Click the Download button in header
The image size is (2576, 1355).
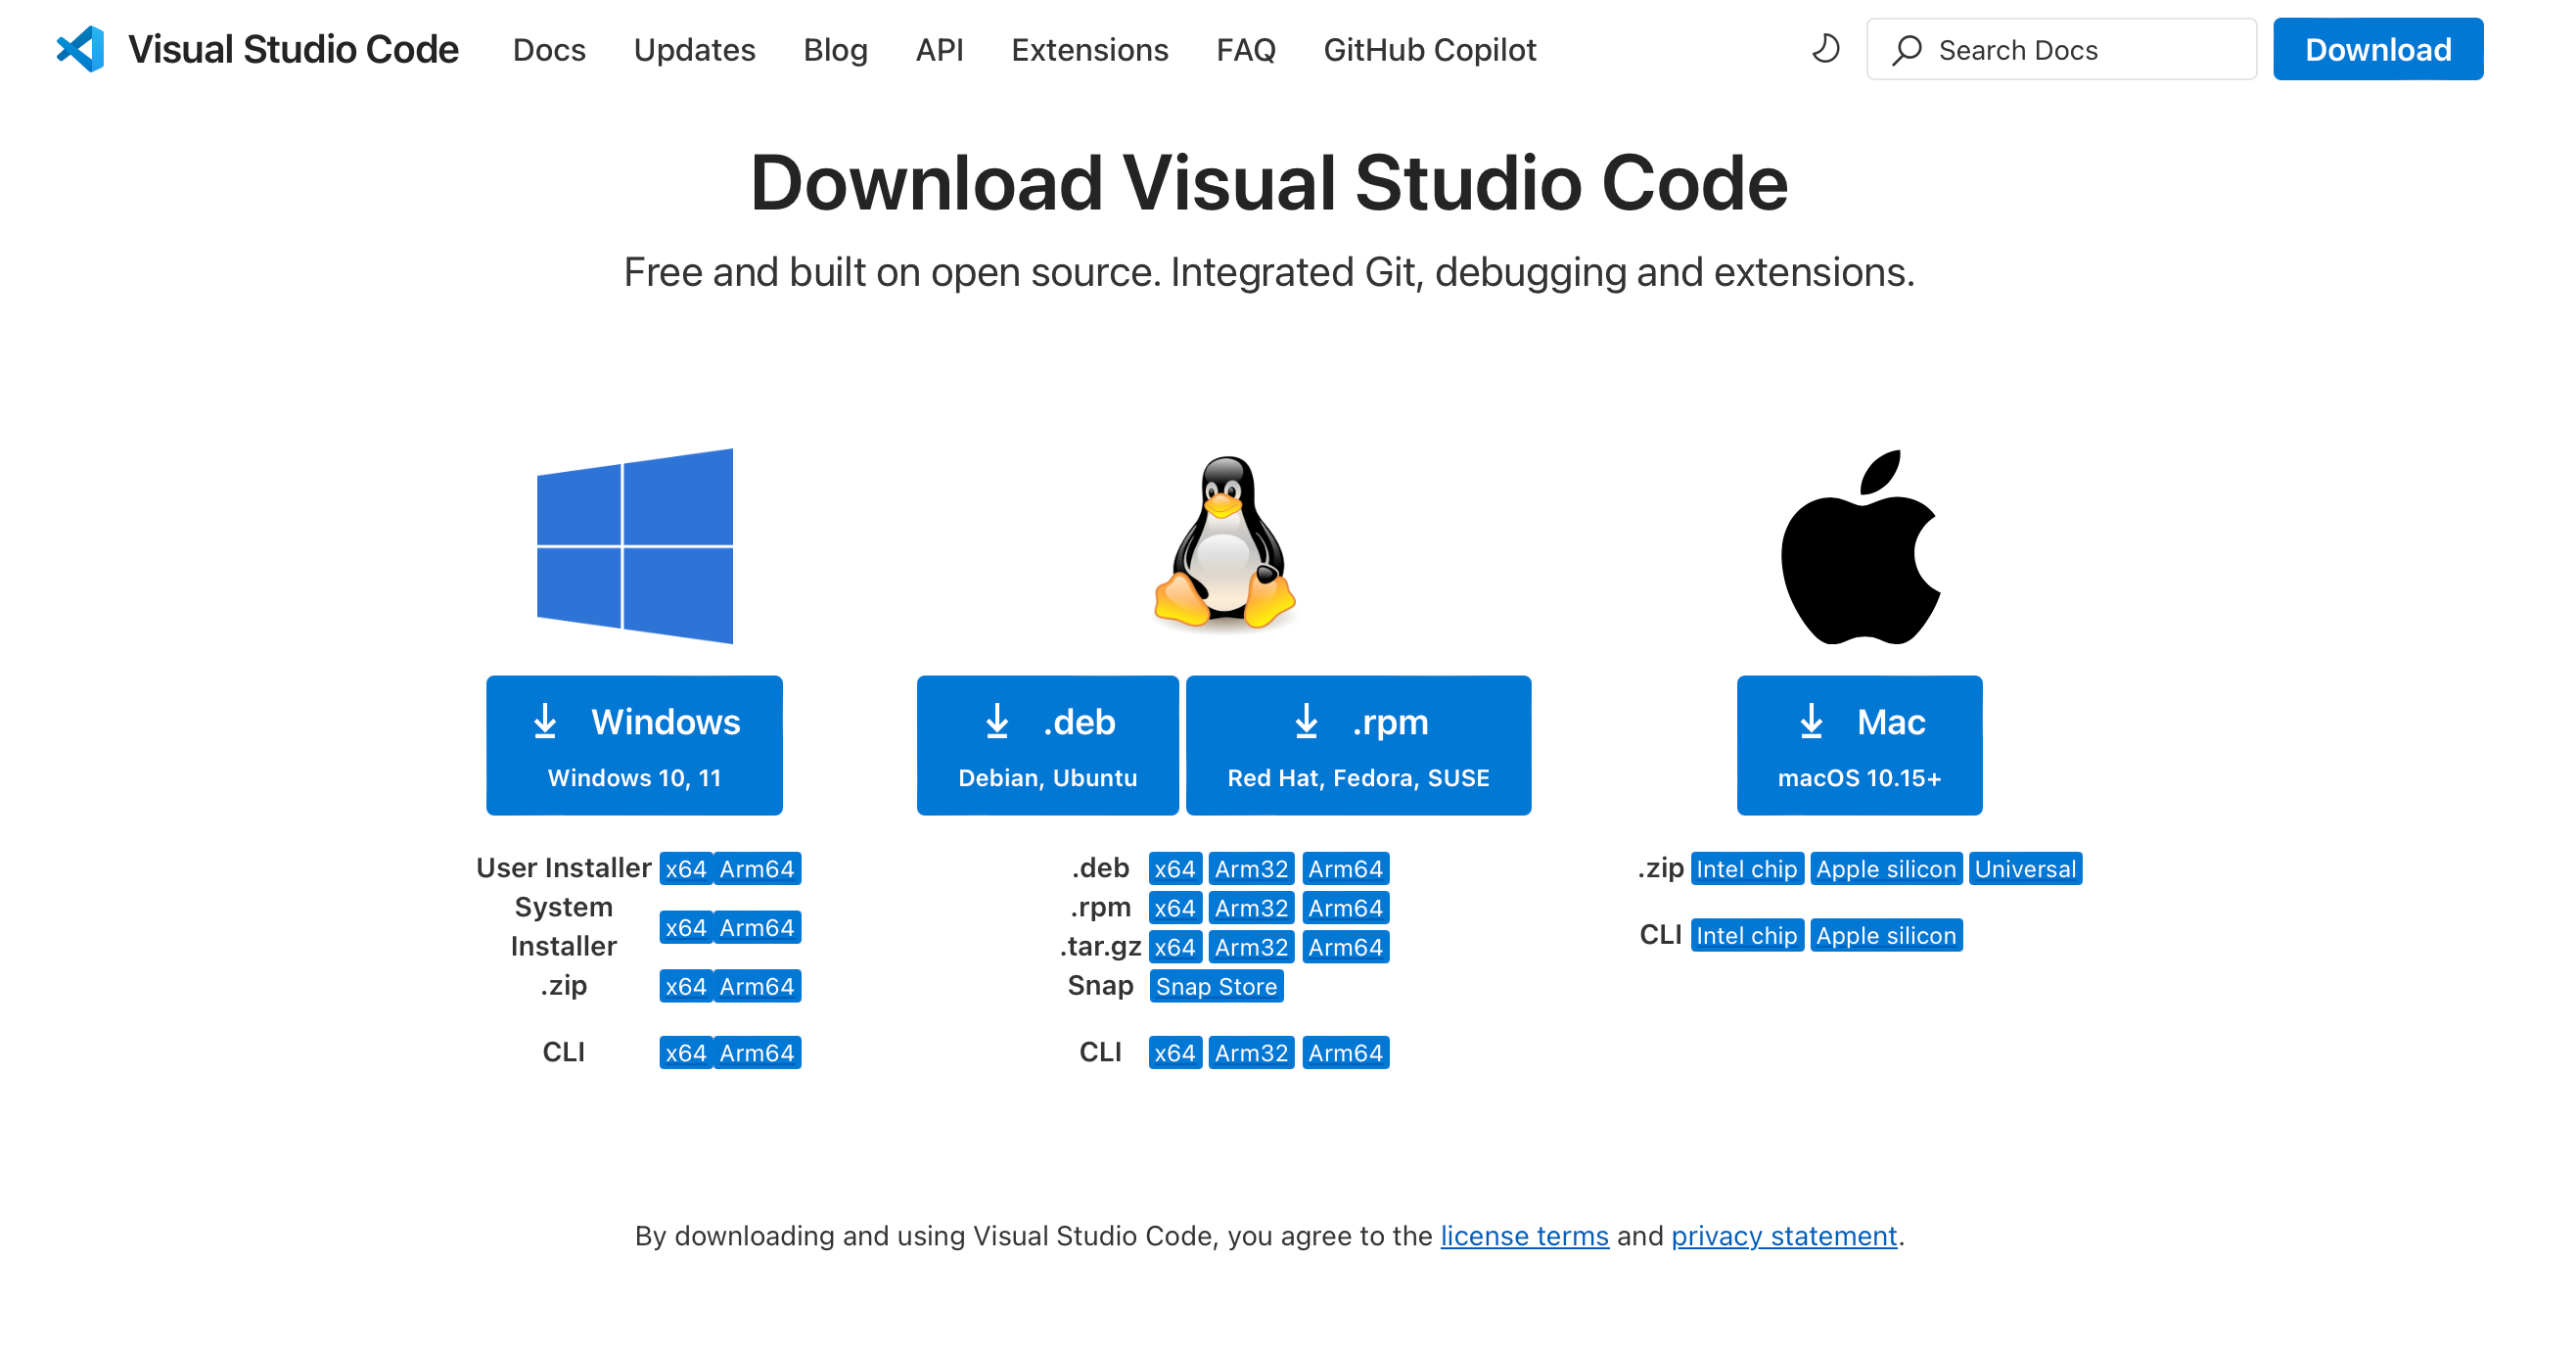pyautogui.click(x=2377, y=49)
